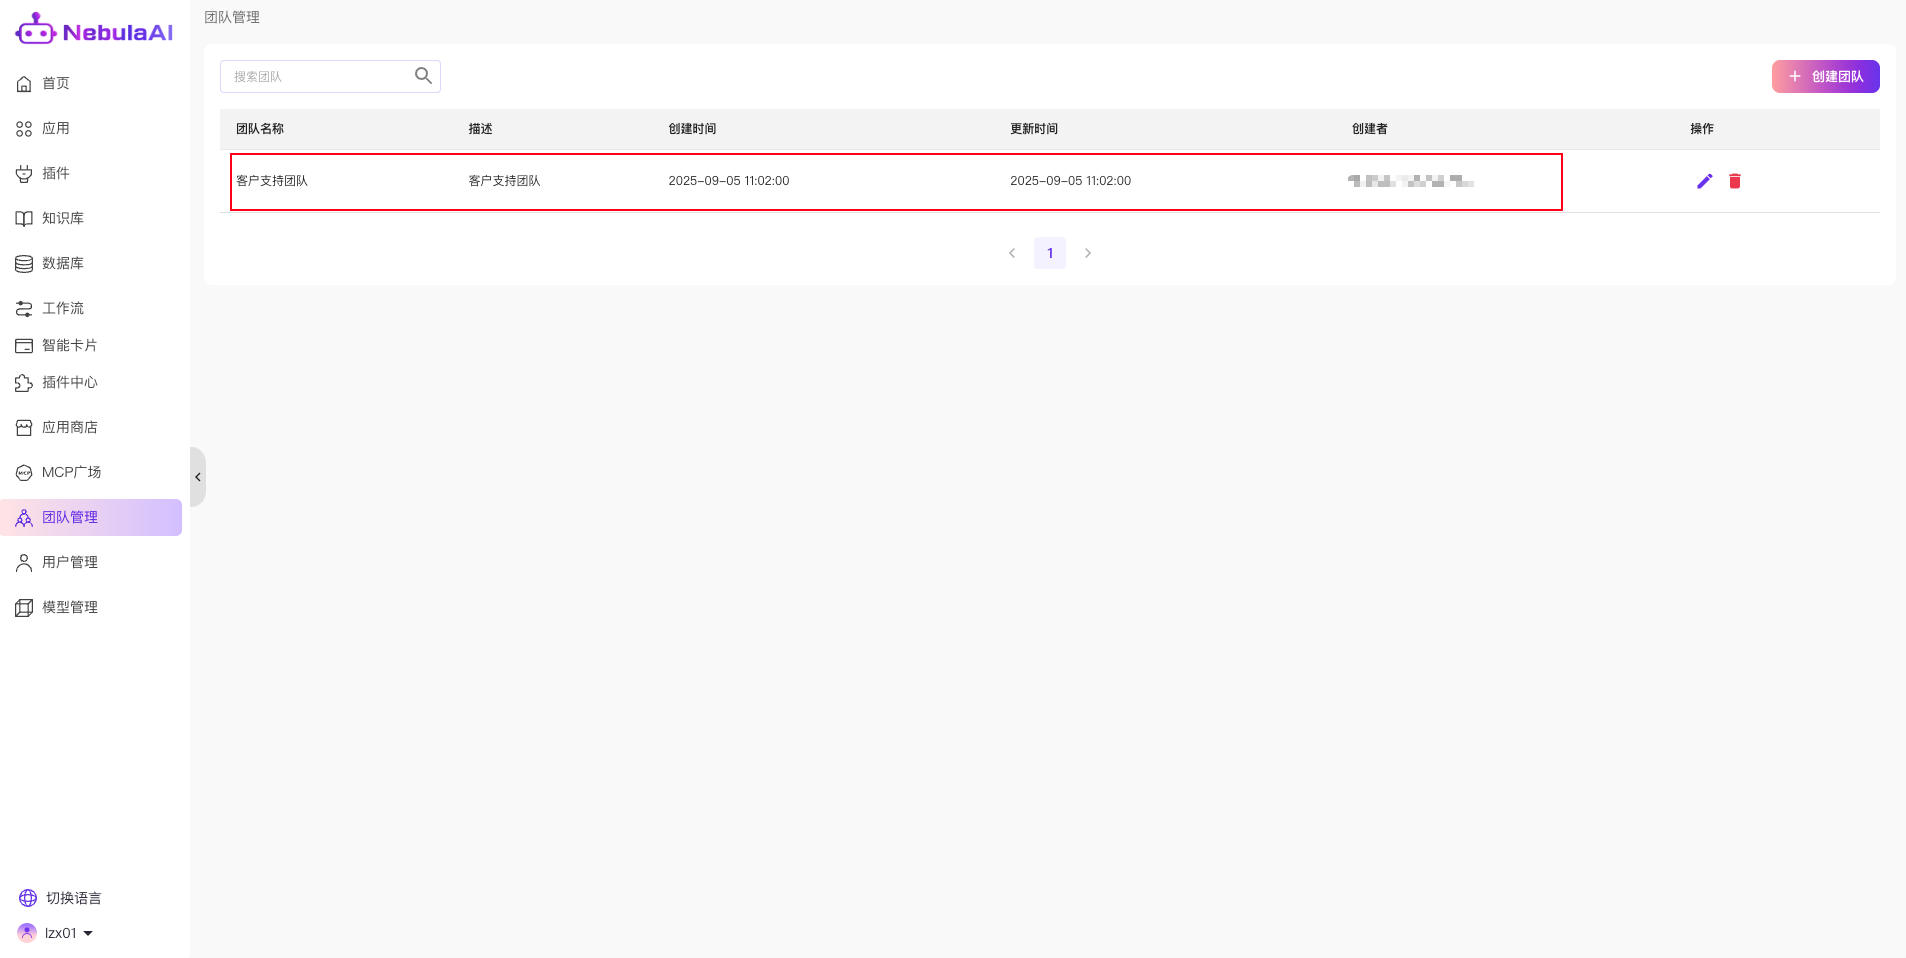Click the NebulaAI robot logo

36,29
